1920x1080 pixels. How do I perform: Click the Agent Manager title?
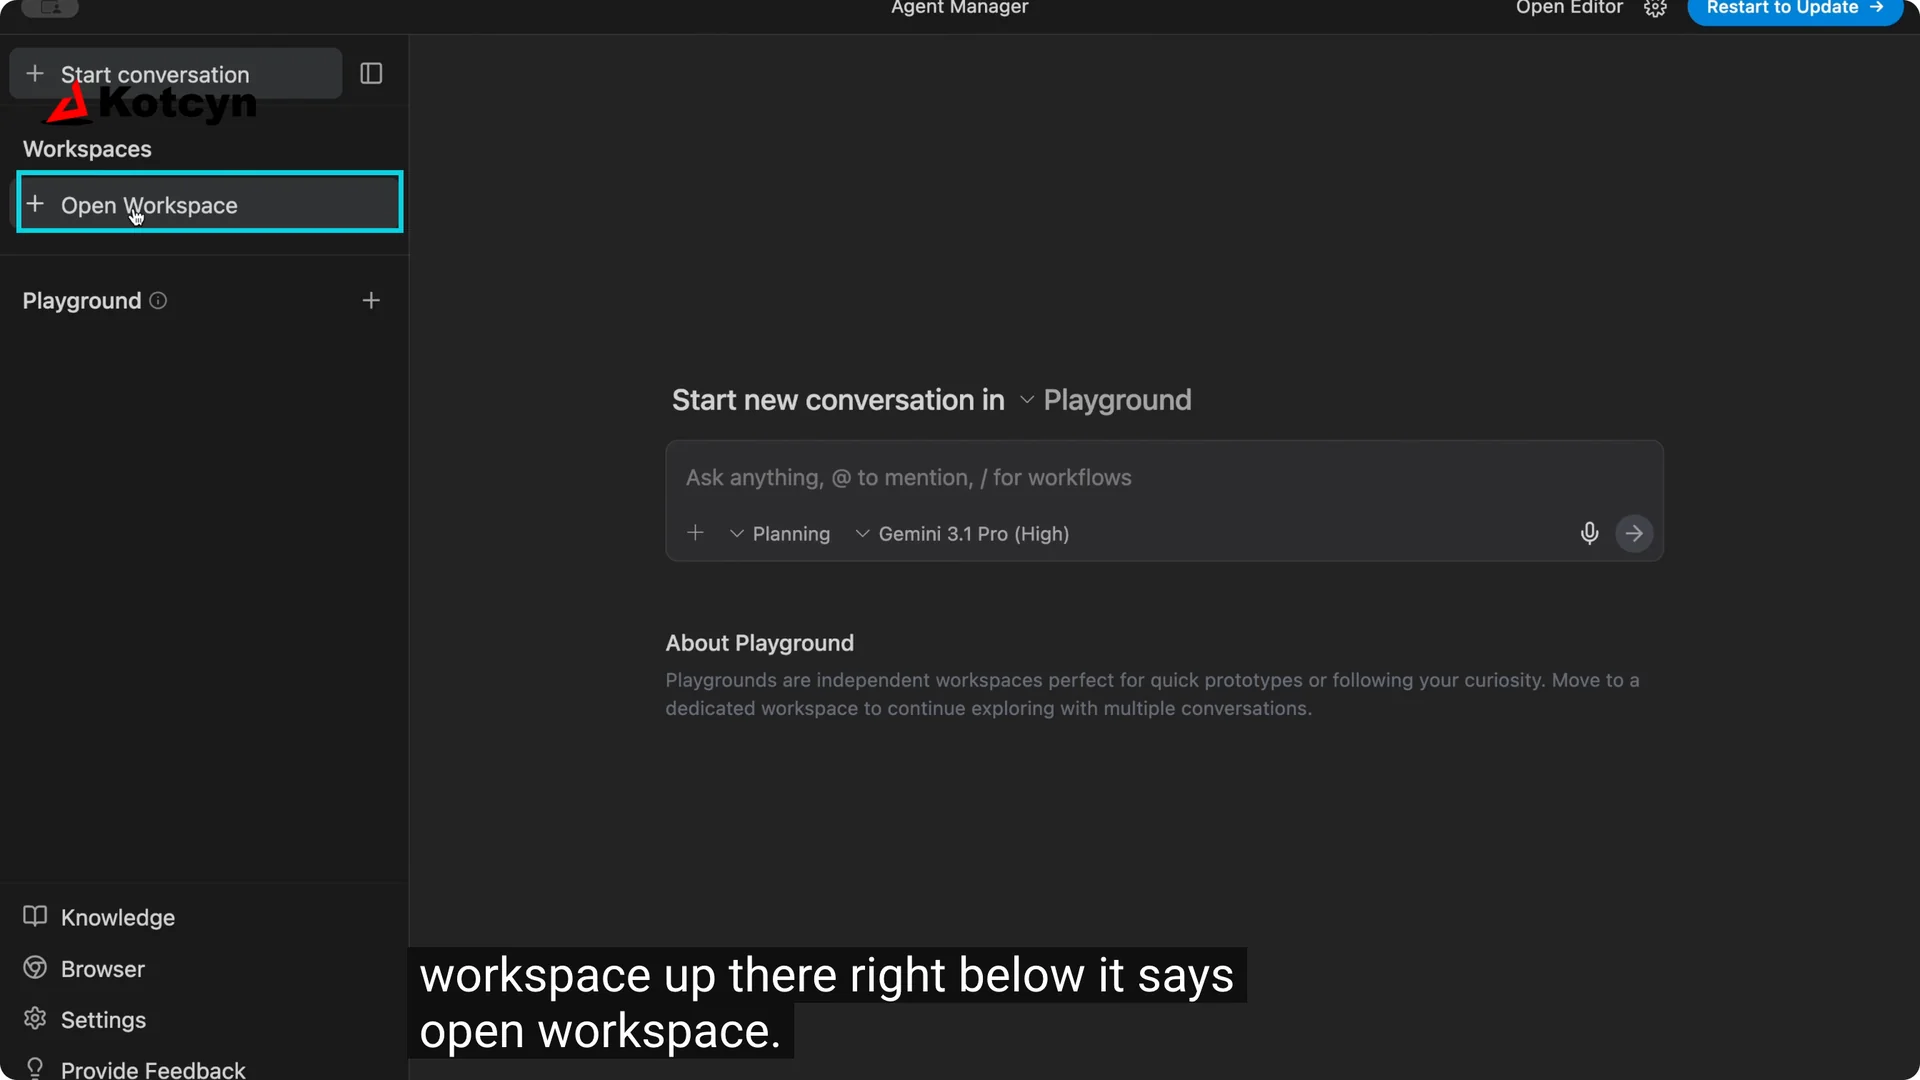click(960, 8)
